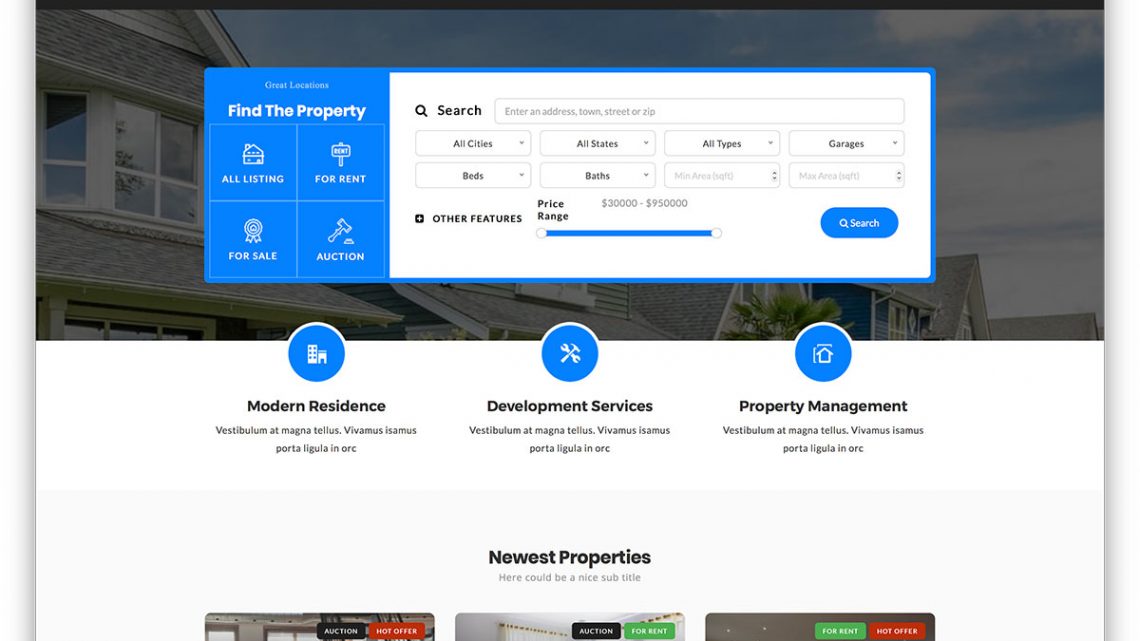This screenshot has height=641, width=1140.
Task: Click the right handle of price range slider
Action: [716, 233]
